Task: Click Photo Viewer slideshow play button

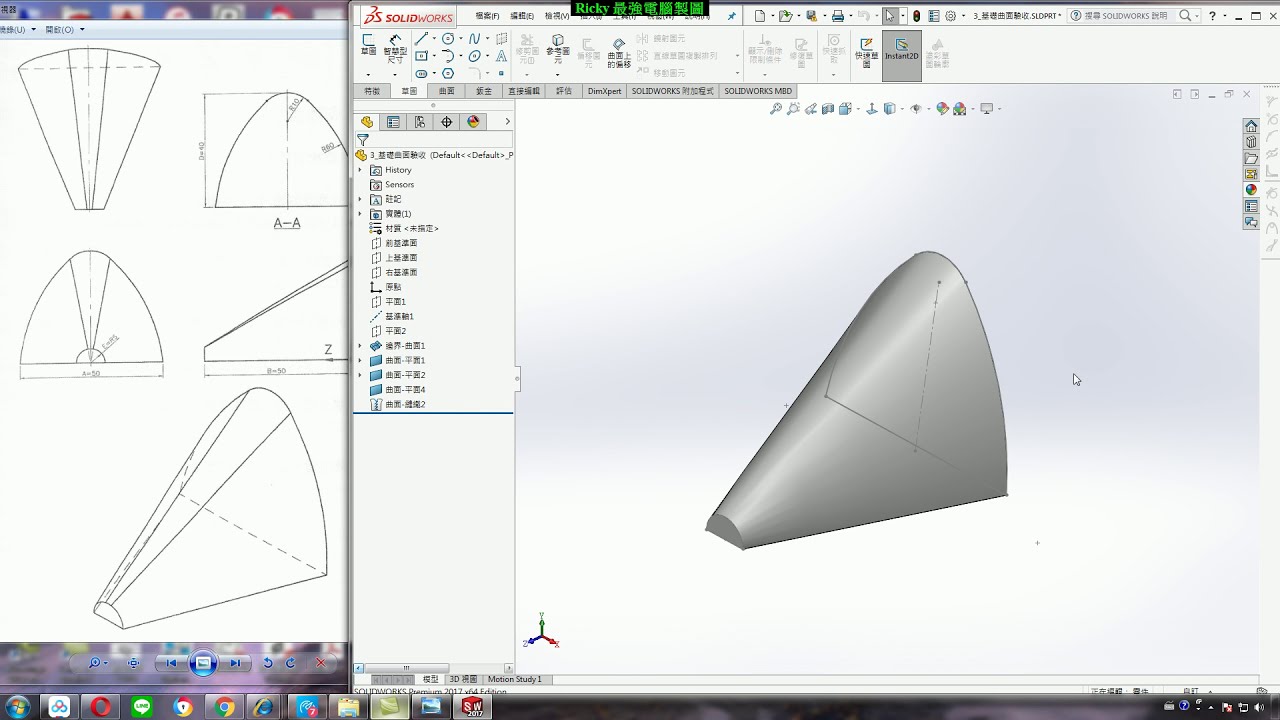Action: tap(203, 663)
